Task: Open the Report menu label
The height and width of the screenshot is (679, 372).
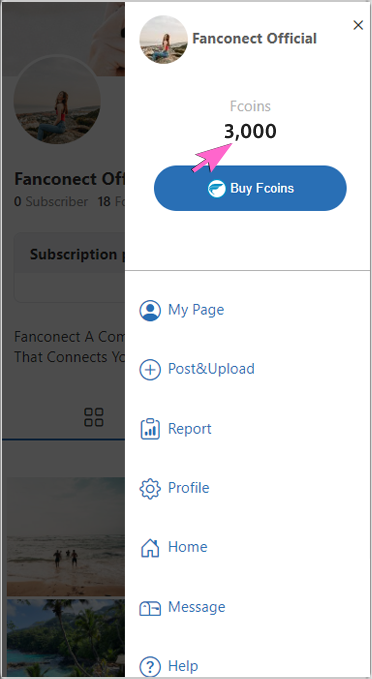Action: (190, 429)
